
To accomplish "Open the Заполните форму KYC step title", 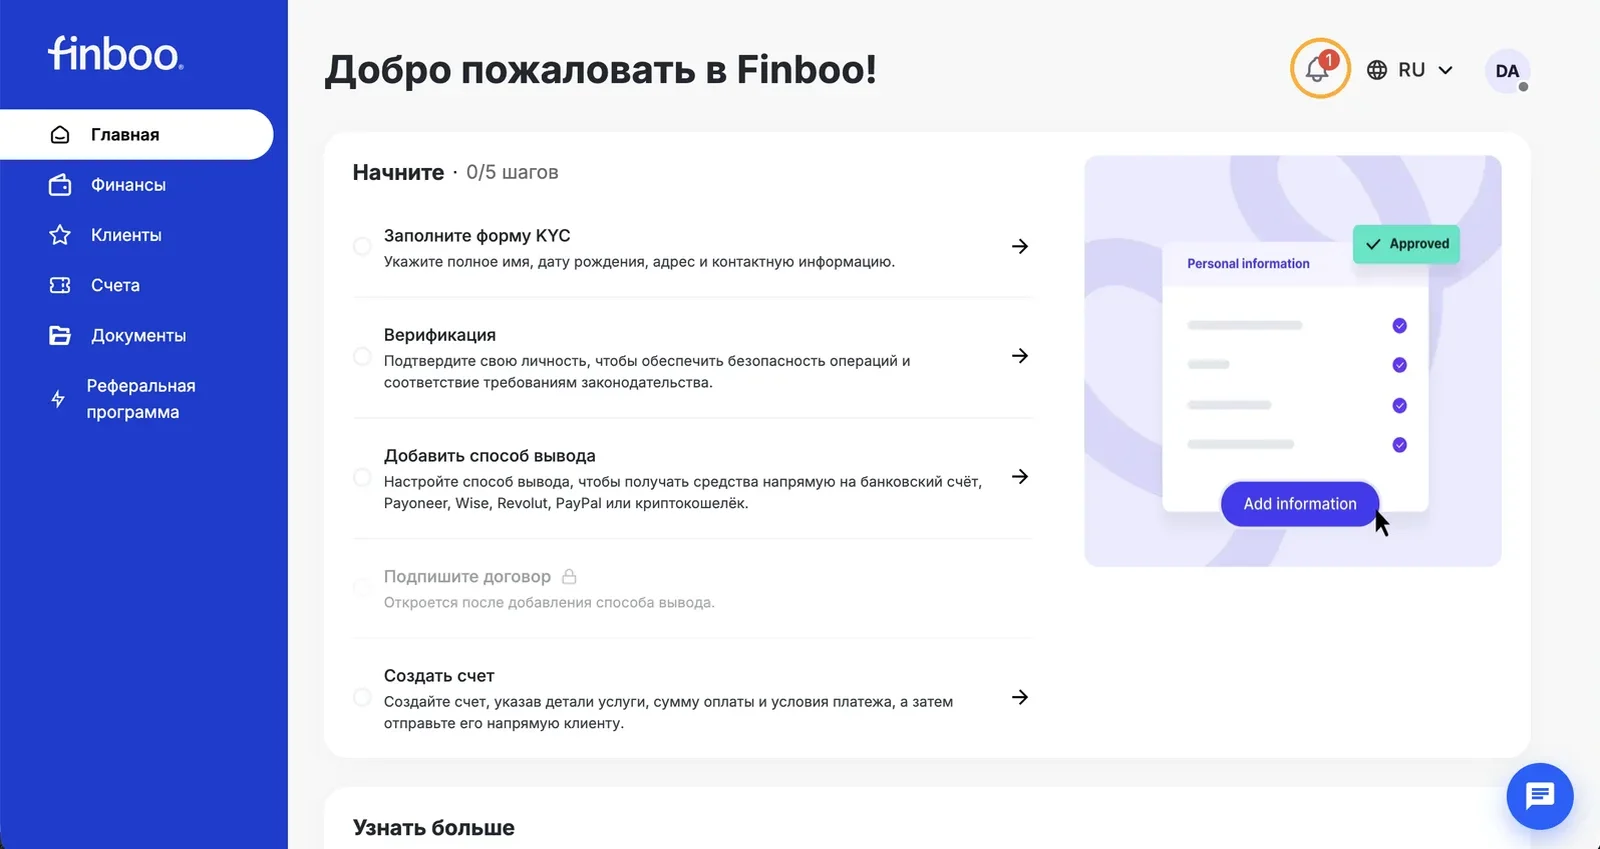I will [477, 236].
